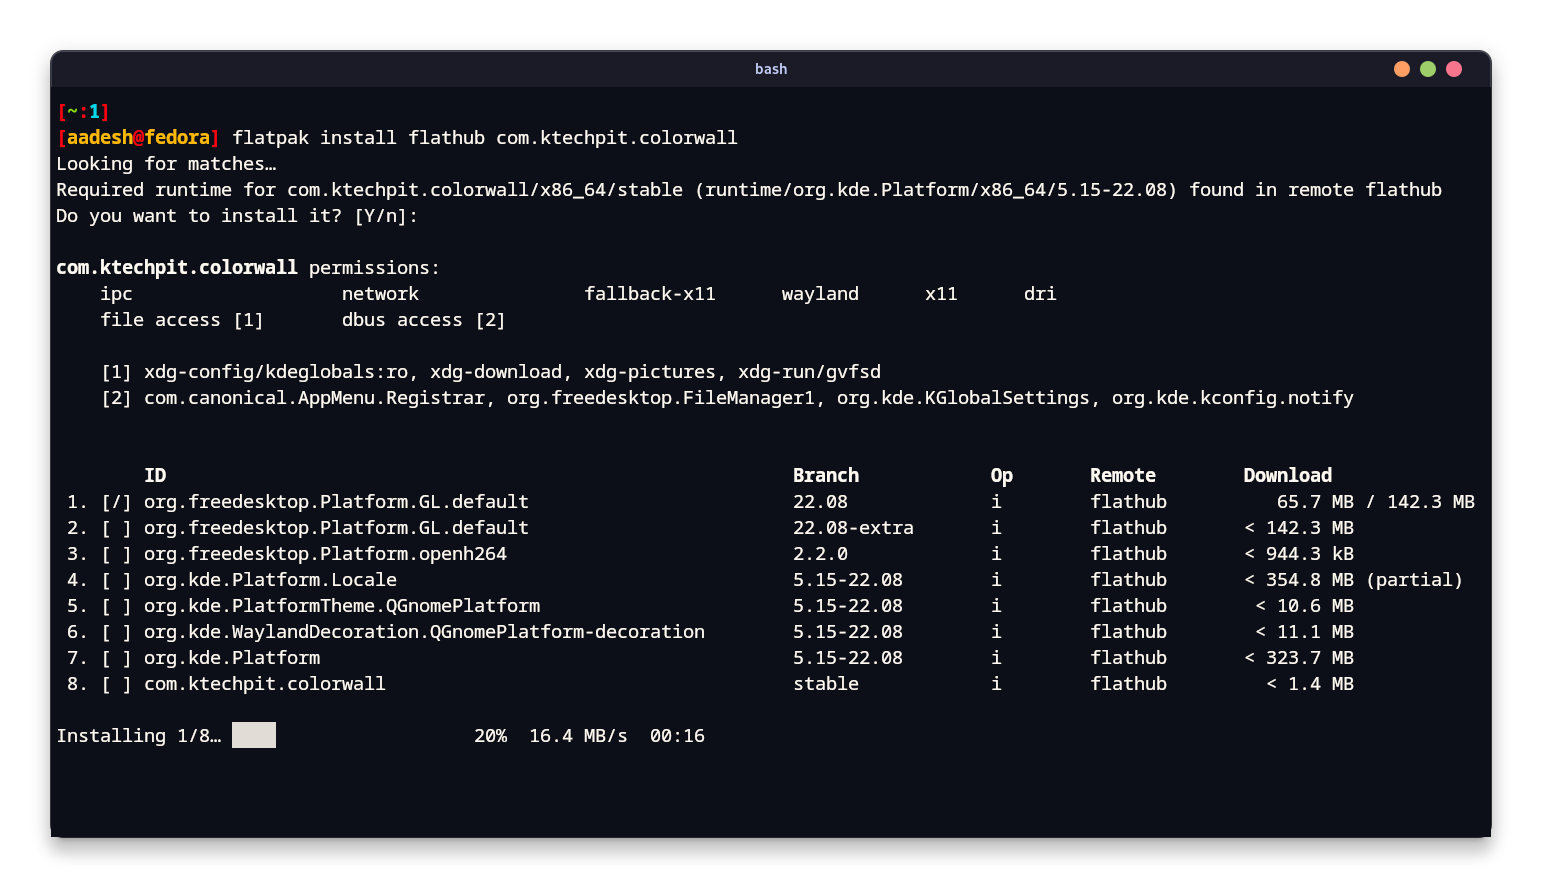Check the org.freedesktop.Platform.openh264 row box
This screenshot has width=1542, height=888.
coord(116,553)
